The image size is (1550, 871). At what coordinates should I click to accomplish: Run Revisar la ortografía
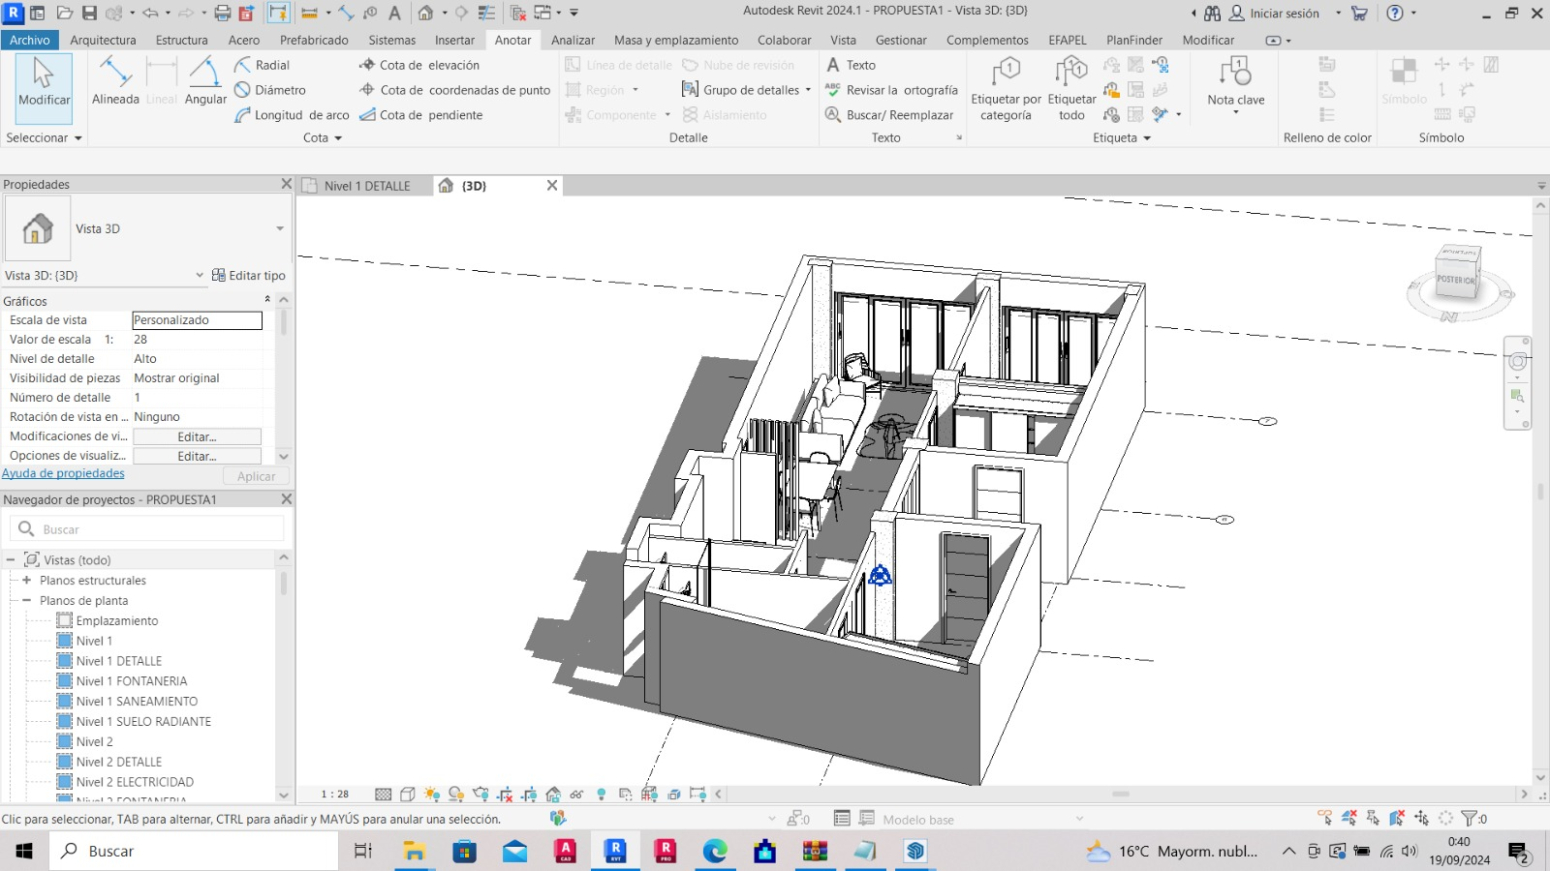(891, 90)
